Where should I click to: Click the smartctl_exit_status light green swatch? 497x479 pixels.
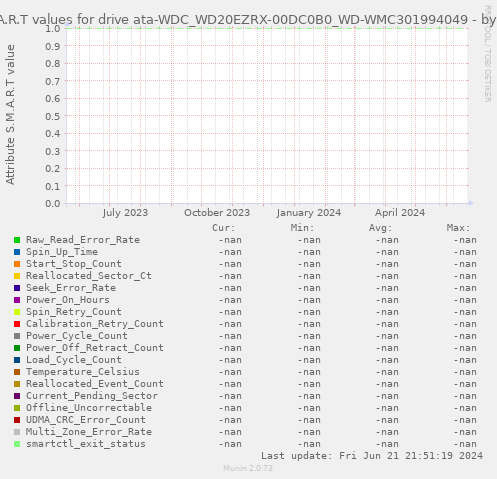click(17, 444)
